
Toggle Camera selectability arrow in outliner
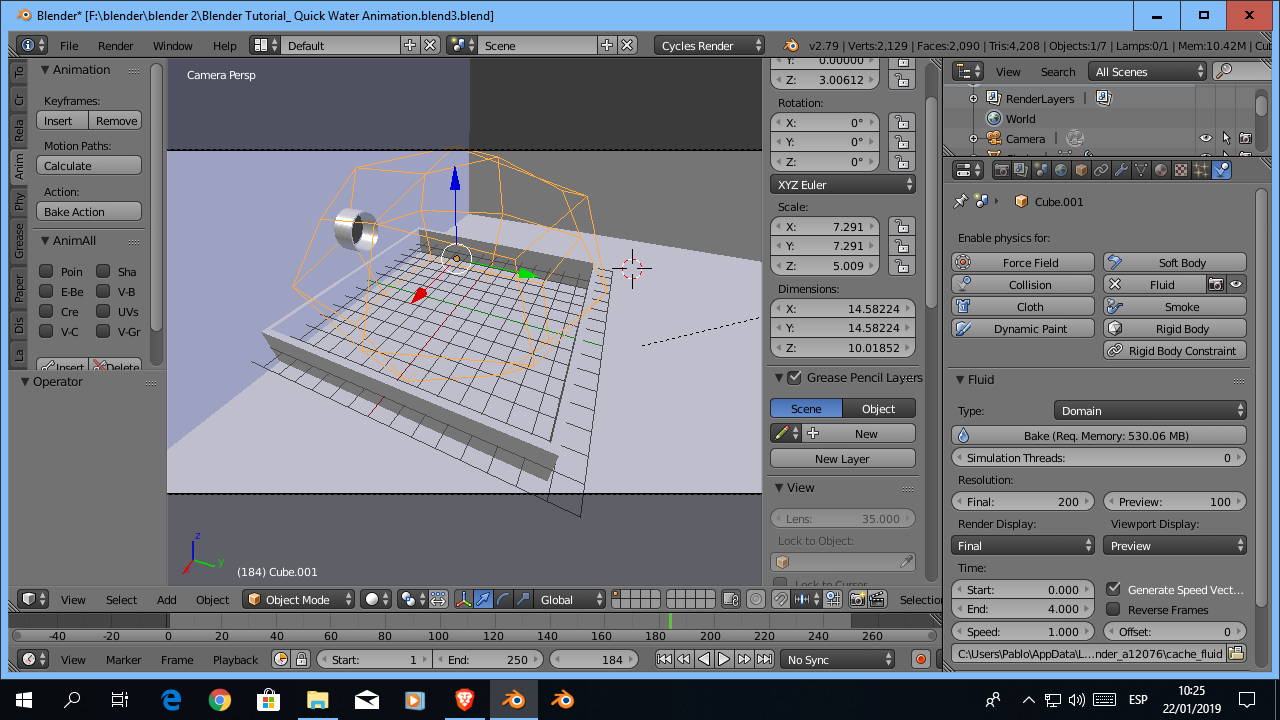(1226, 138)
